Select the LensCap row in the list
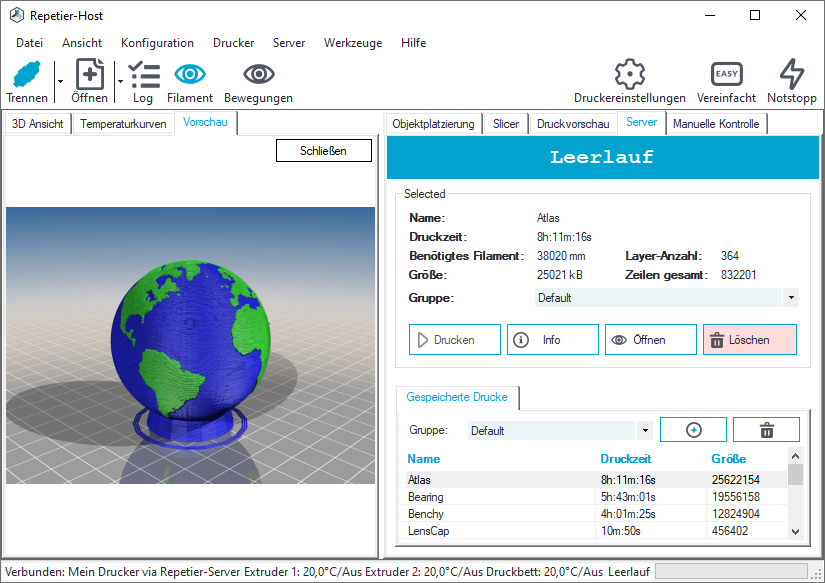The width and height of the screenshot is (825, 583). pyautogui.click(x=596, y=531)
